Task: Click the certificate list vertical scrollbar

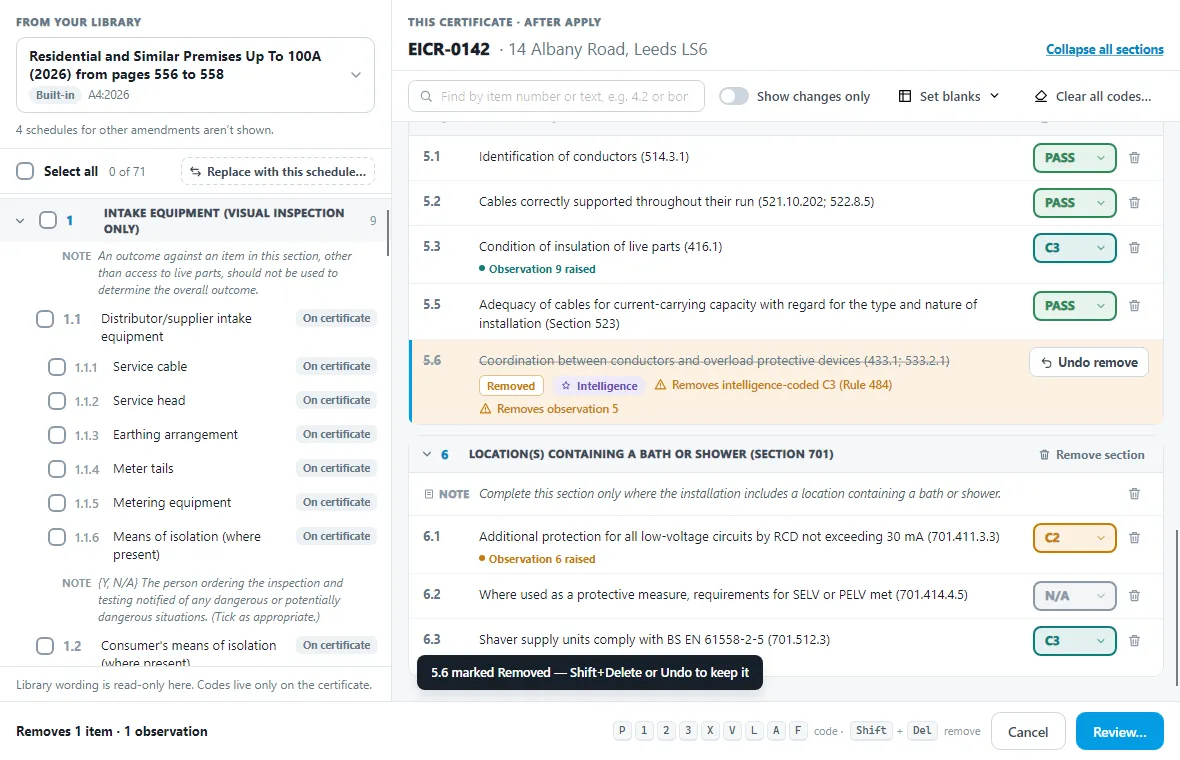Action: click(x=1176, y=608)
